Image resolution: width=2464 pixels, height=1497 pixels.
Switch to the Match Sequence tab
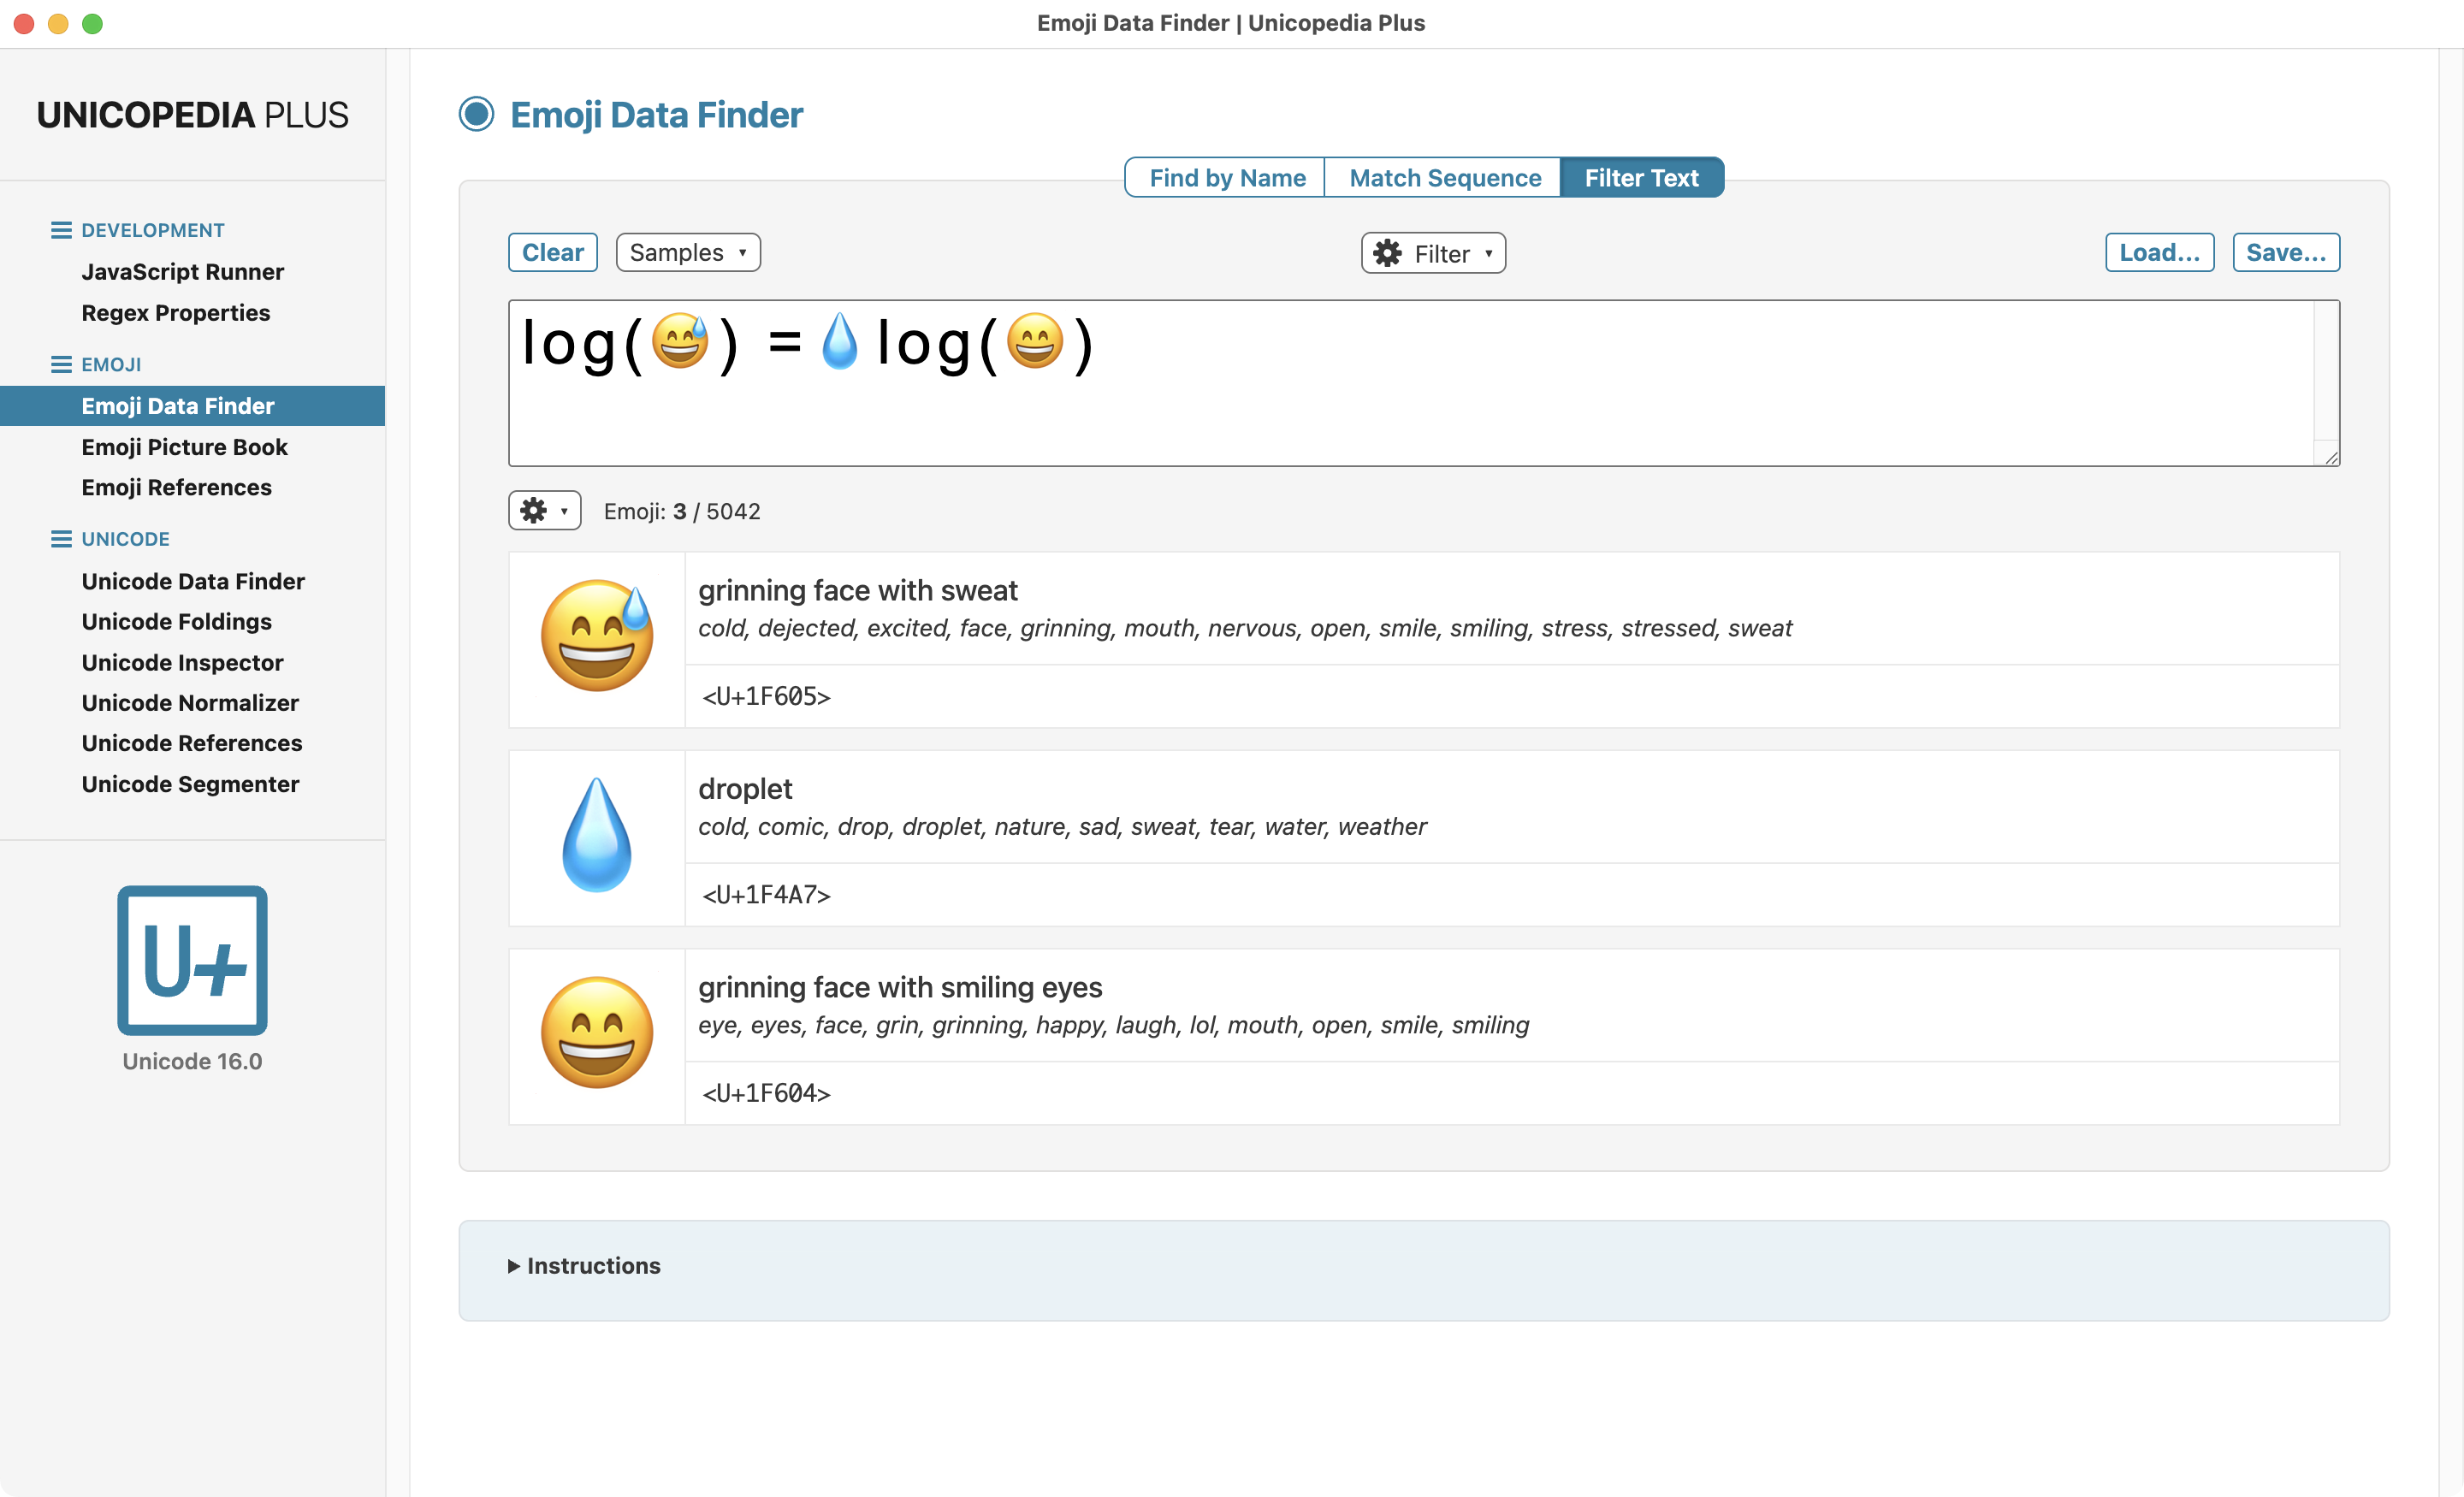point(1443,178)
